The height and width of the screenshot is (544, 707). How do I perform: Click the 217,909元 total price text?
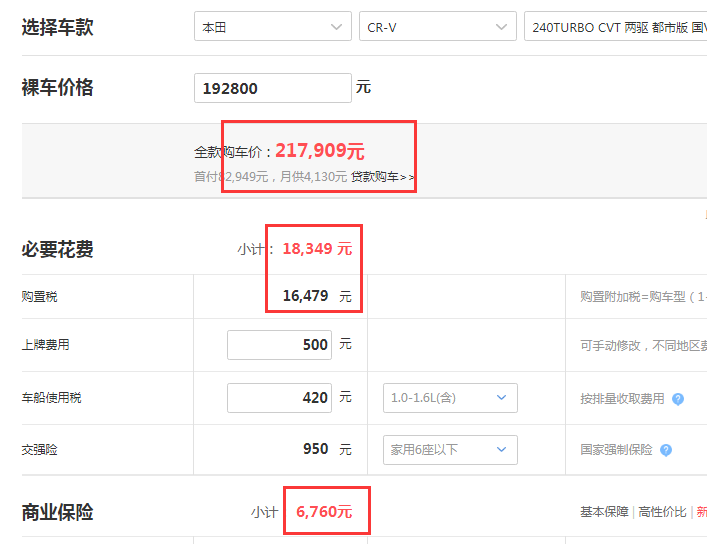[x=320, y=151]
